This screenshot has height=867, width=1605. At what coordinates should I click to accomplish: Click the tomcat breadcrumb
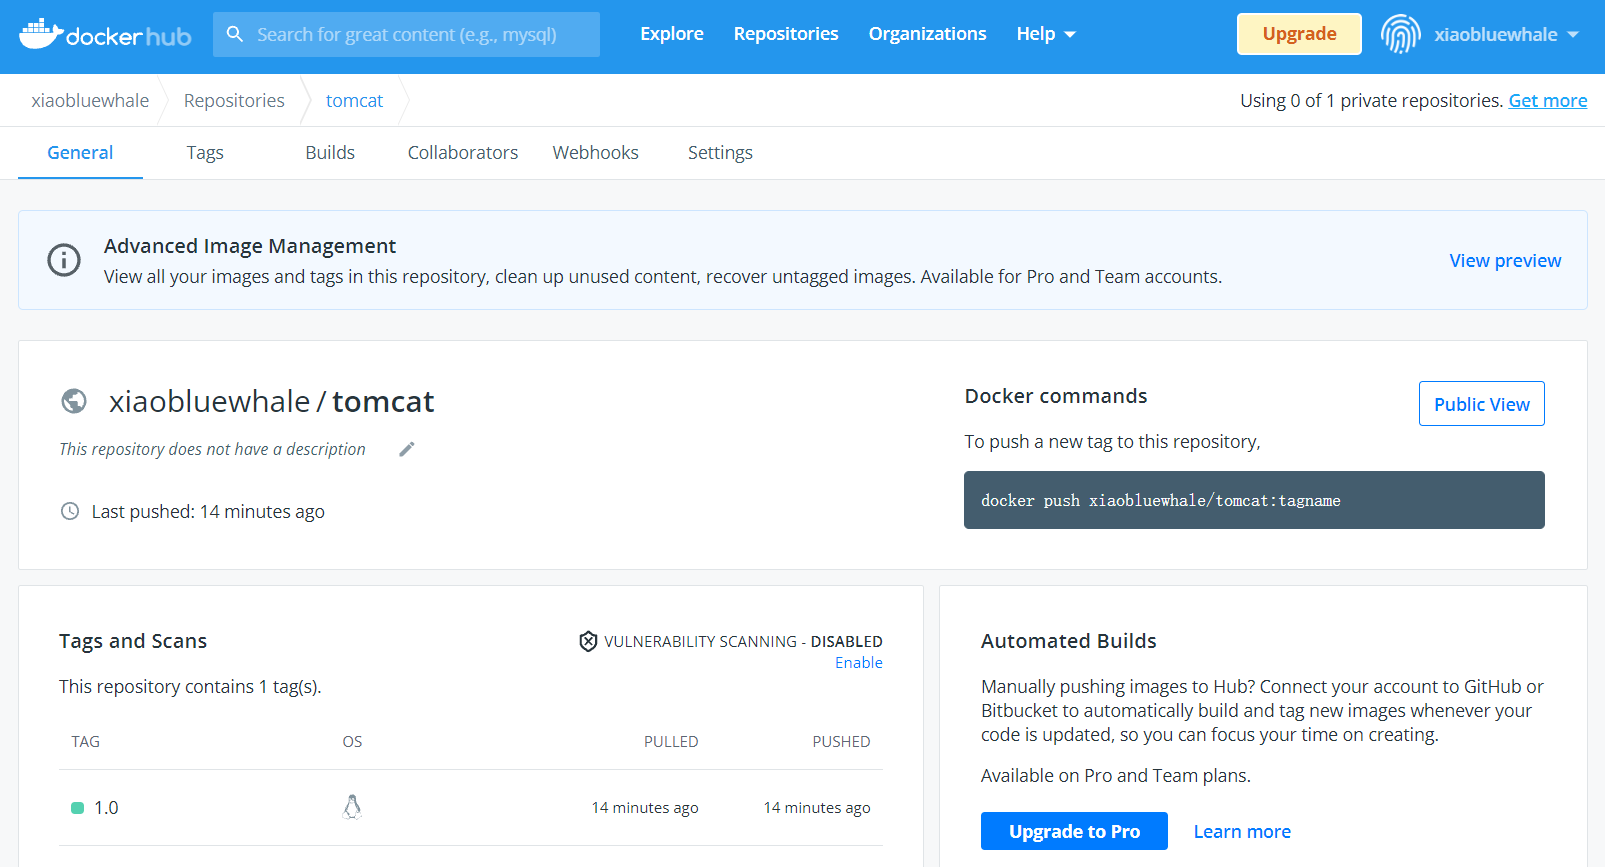coord(354,101)
